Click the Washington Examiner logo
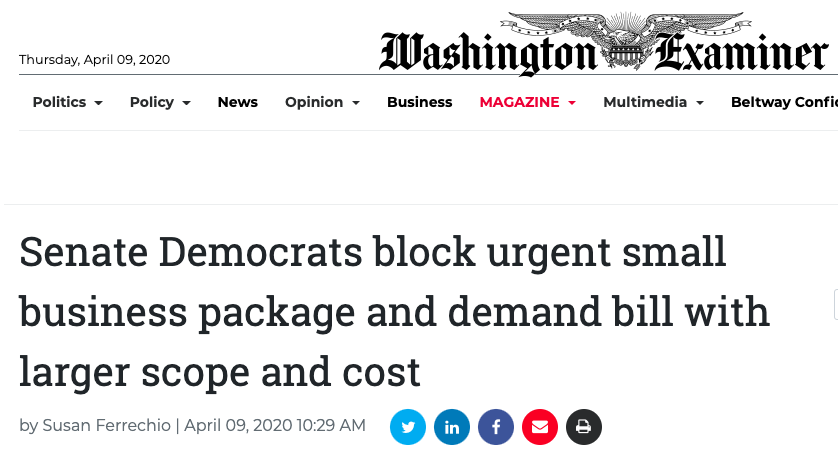Viewport: 838px width, 463px height. (604, 44)
